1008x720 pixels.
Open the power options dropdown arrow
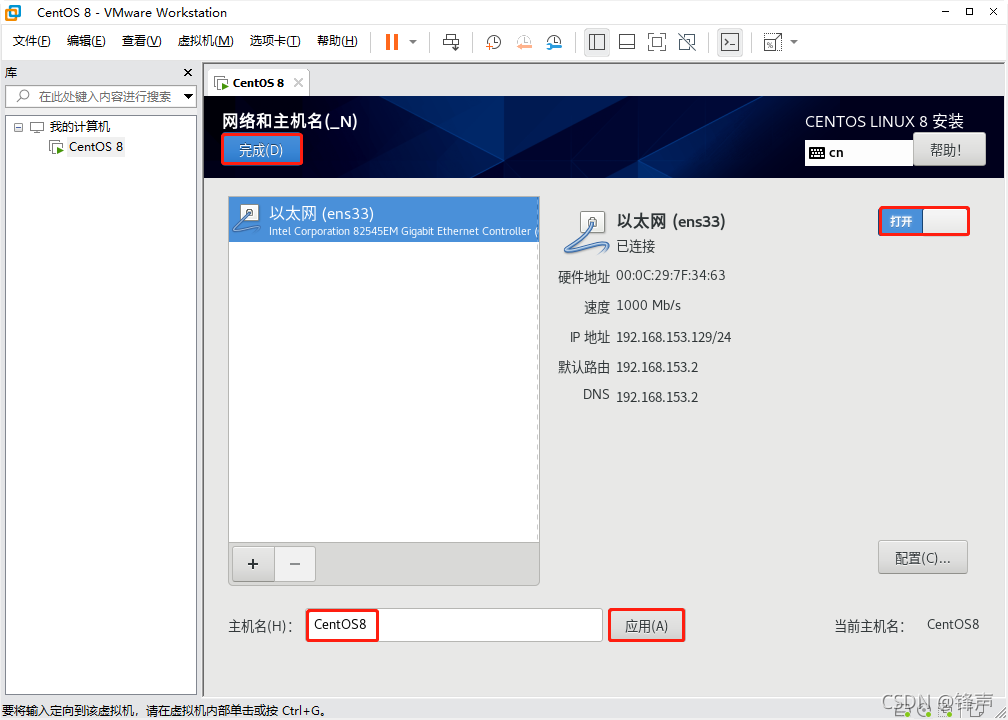tap(413, 42)
